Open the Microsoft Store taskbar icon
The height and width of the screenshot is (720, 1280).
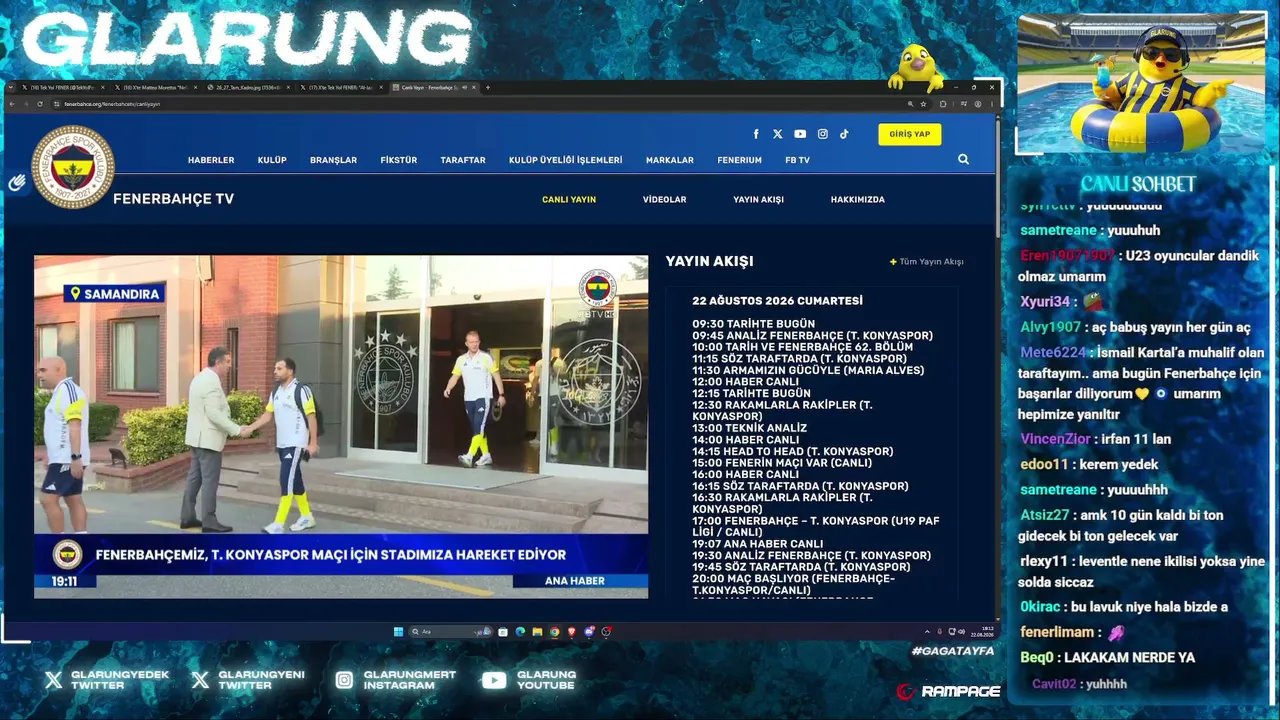[503, 632]
